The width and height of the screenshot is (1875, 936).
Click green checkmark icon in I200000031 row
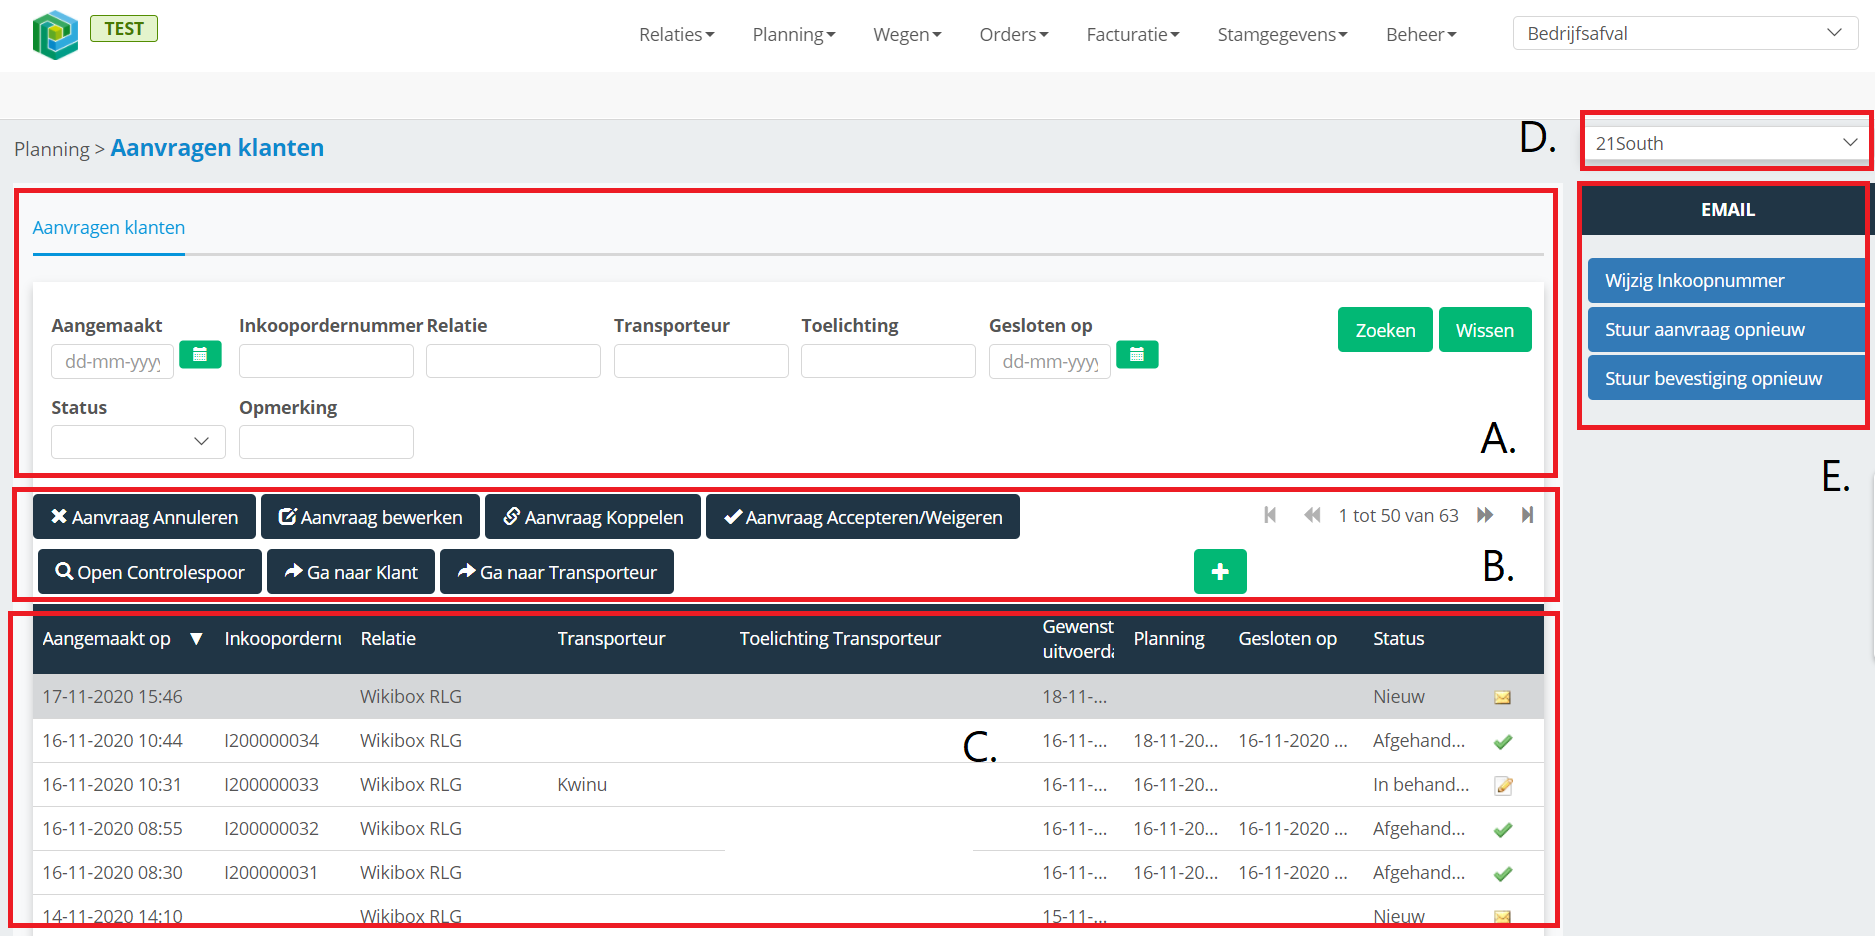(1502, 874)
